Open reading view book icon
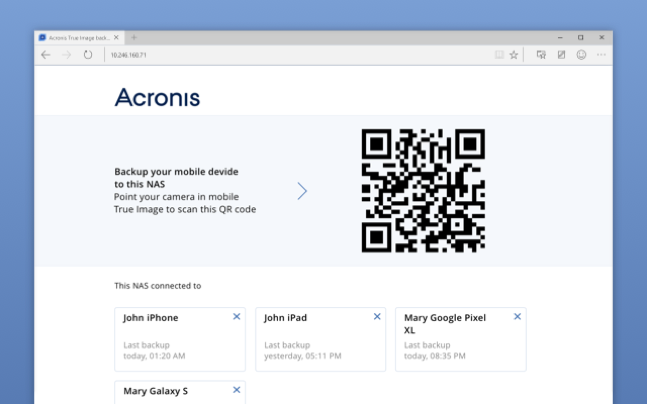Viewport: 647px width, 404px height. [x=499, y=55]
